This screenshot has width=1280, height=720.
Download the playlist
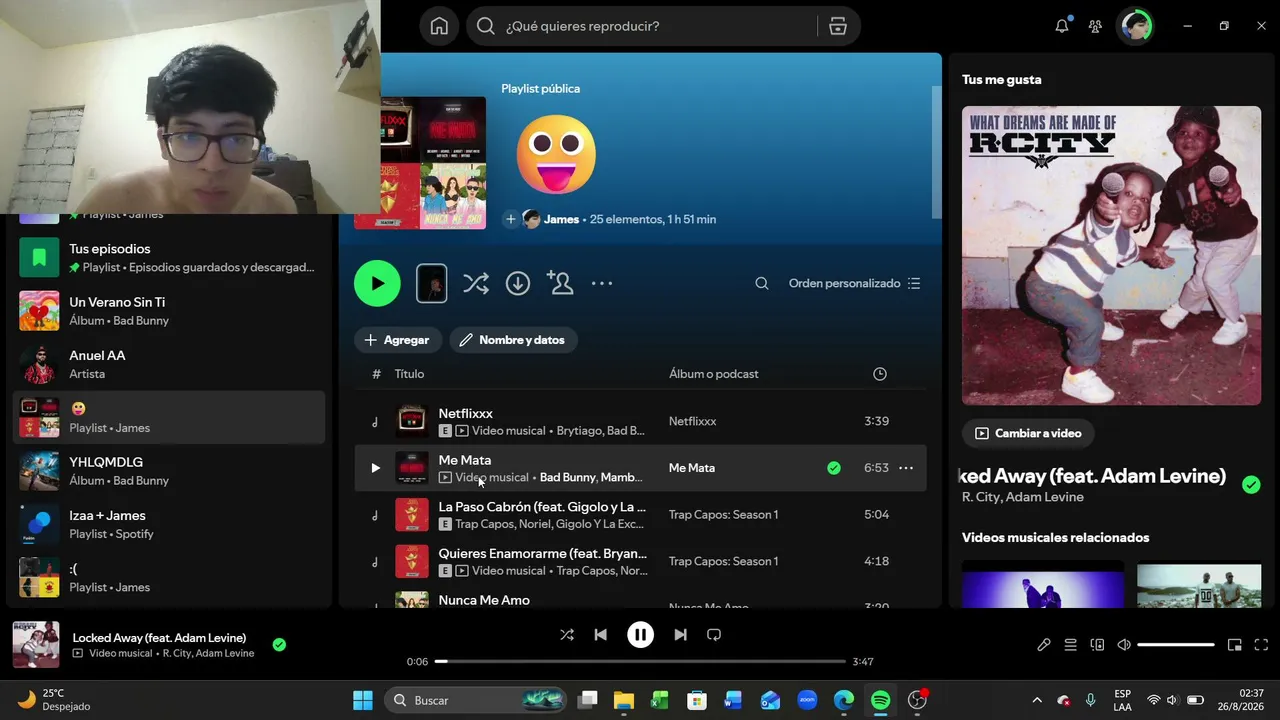tap(518, 283)
